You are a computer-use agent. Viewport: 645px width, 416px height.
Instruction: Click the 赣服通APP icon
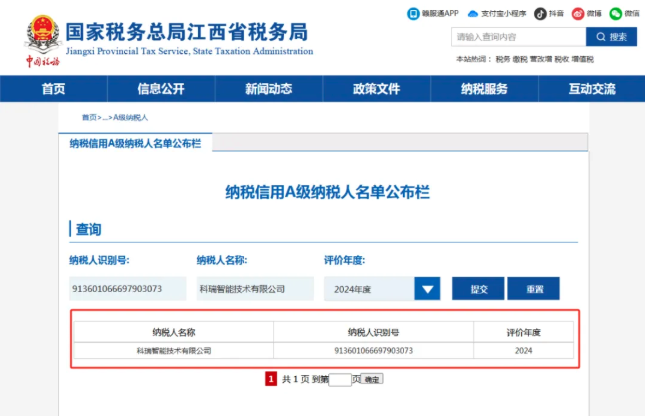[414, 13]
